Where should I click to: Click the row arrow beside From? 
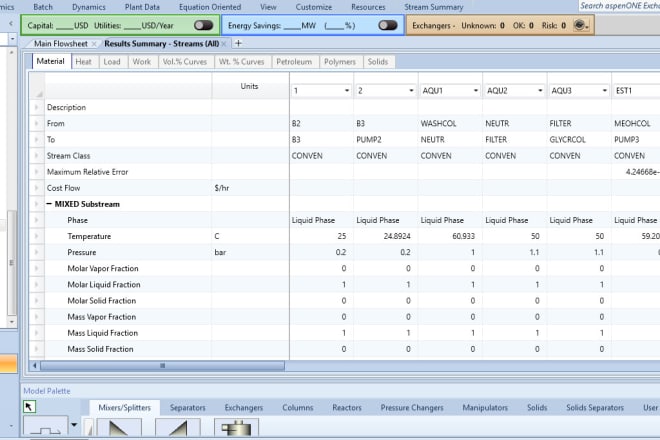(x=37, y=123)
